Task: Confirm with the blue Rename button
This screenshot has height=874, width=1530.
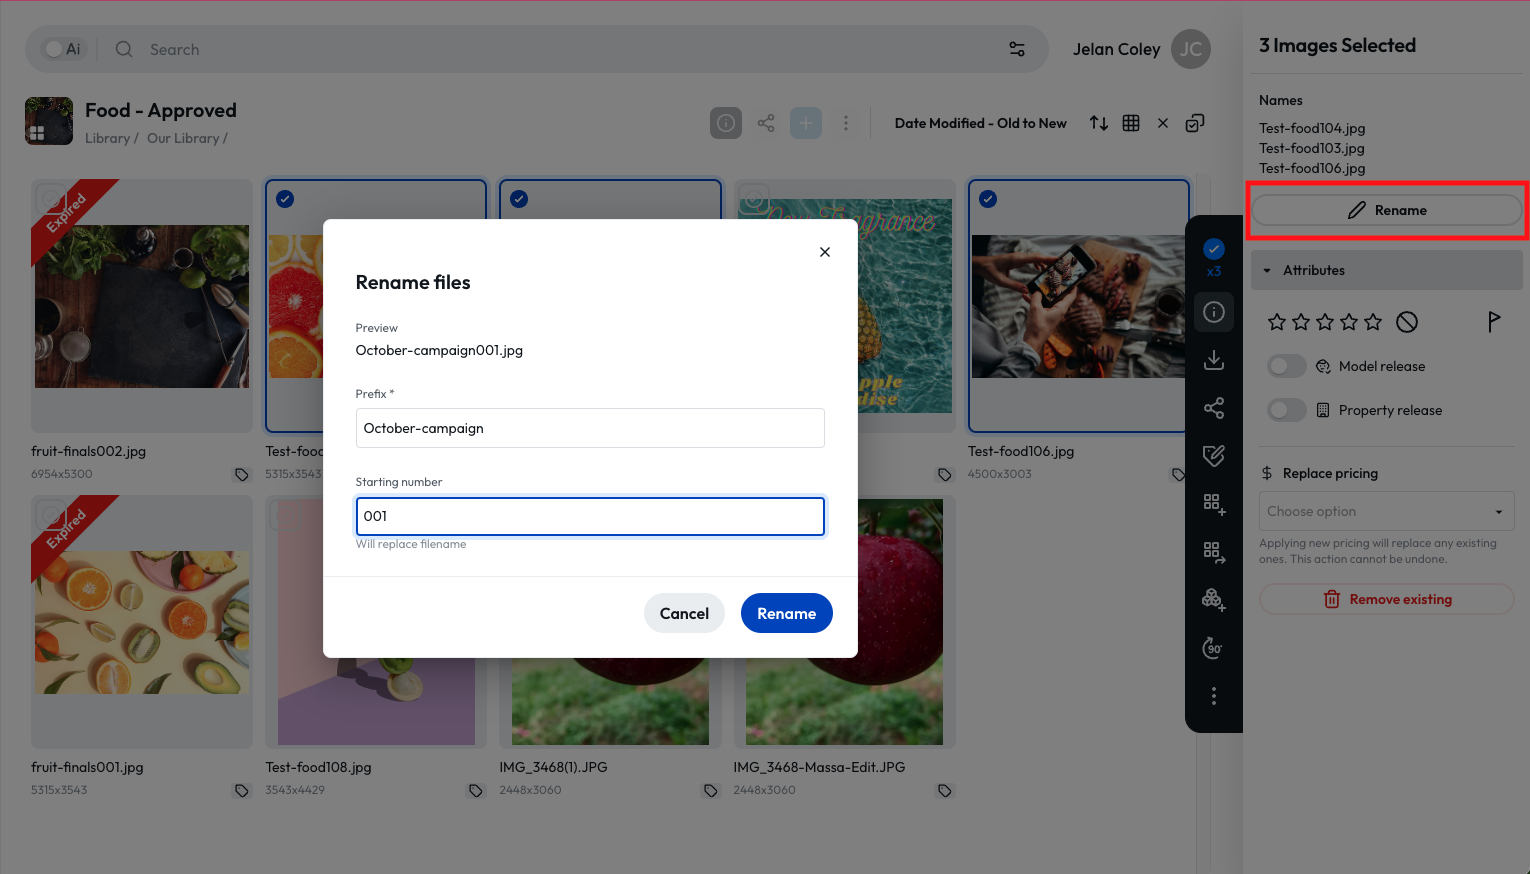Action: point(787,613)
